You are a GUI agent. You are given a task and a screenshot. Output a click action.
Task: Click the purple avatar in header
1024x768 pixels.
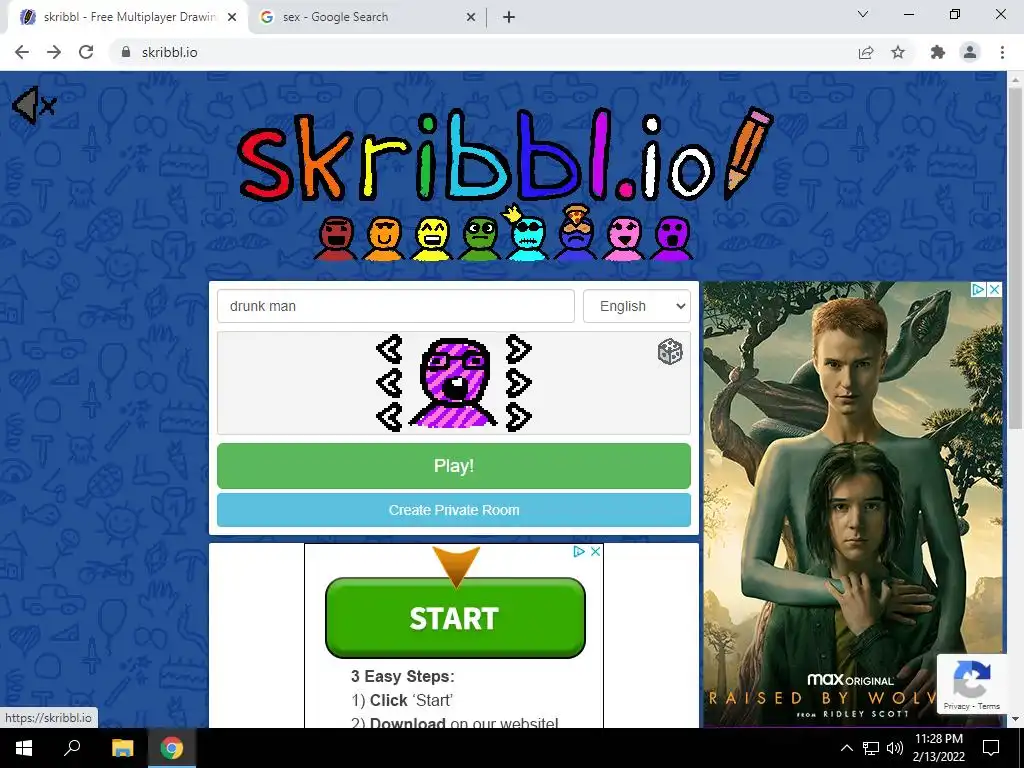pos(672,239)
